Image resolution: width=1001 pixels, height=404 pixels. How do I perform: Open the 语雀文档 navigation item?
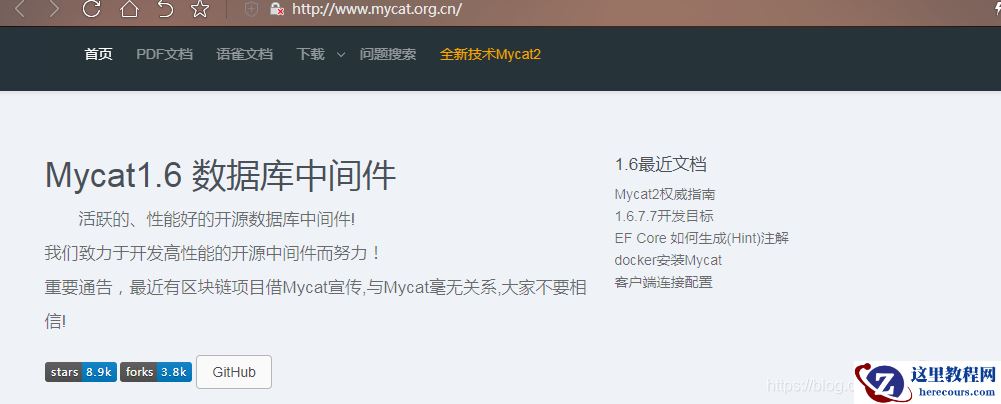pyautogui.click(x=245, y=54)
